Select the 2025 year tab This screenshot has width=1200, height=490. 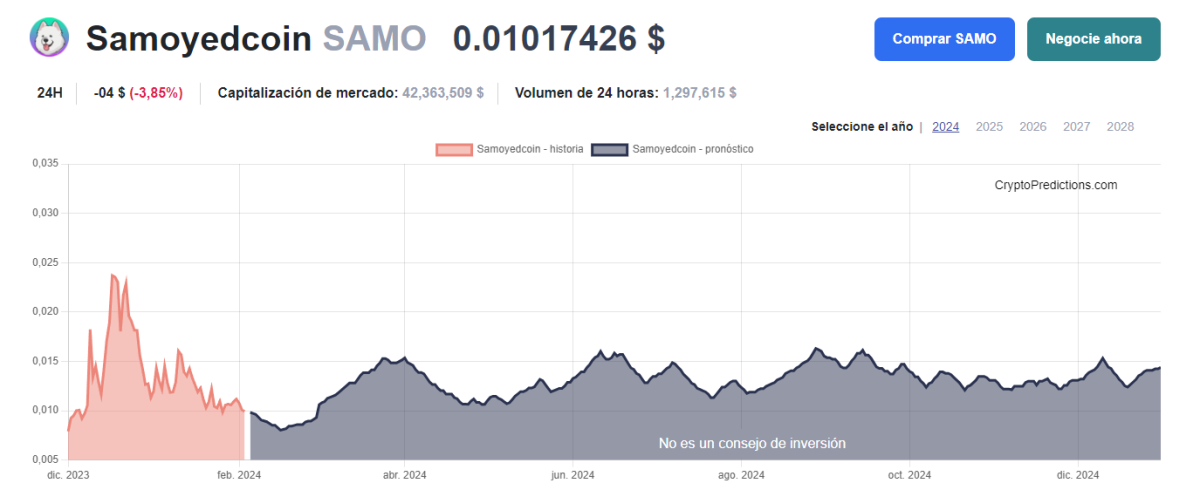click(x=989, y=127)
